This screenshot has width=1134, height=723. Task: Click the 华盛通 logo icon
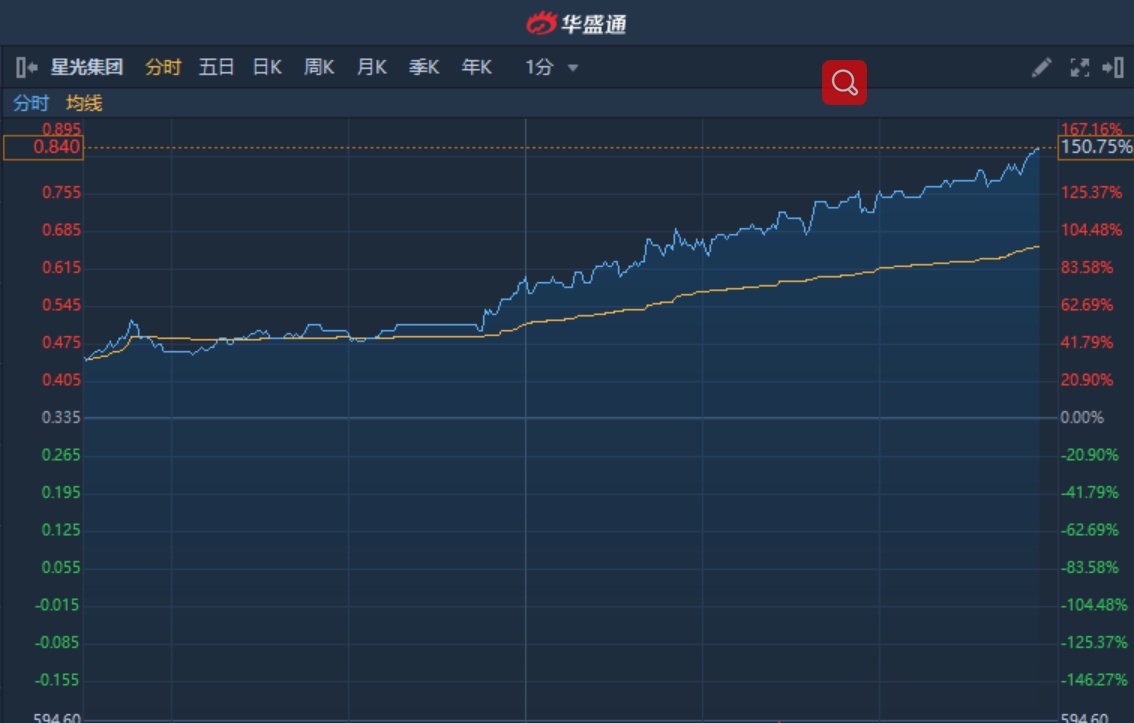[x=541, y=24]
